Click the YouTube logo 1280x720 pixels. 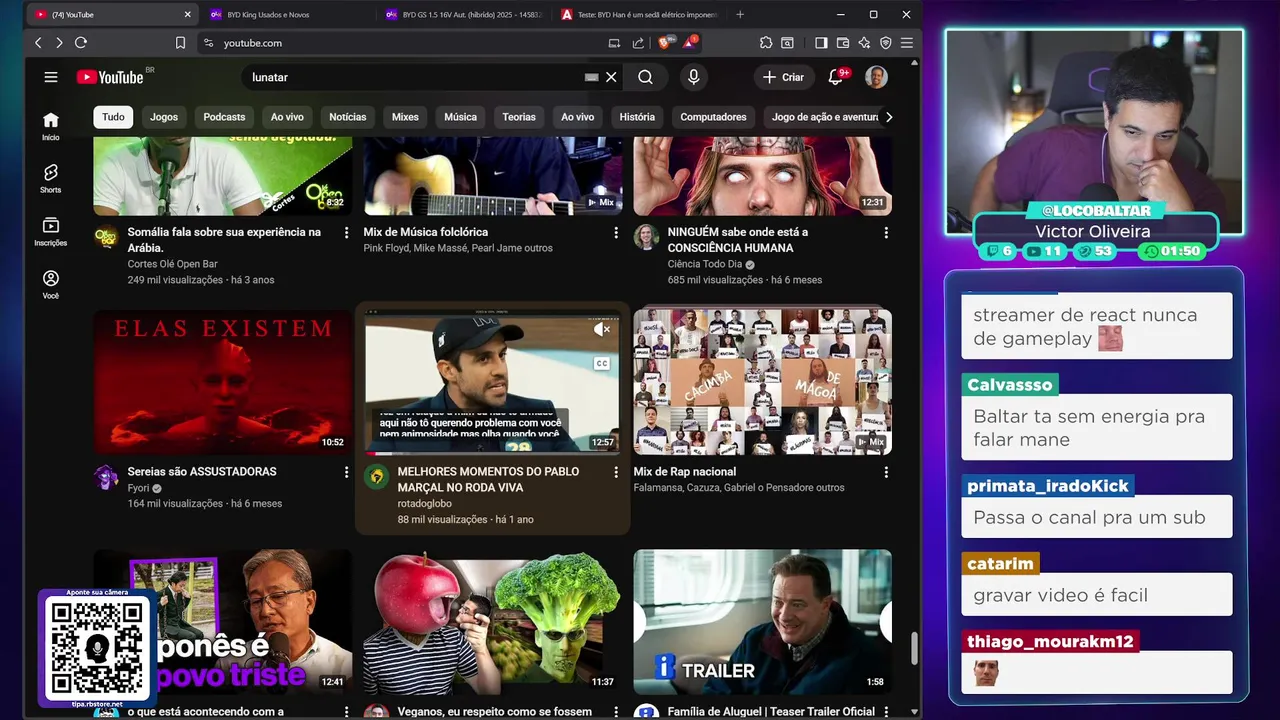[110, 77]
